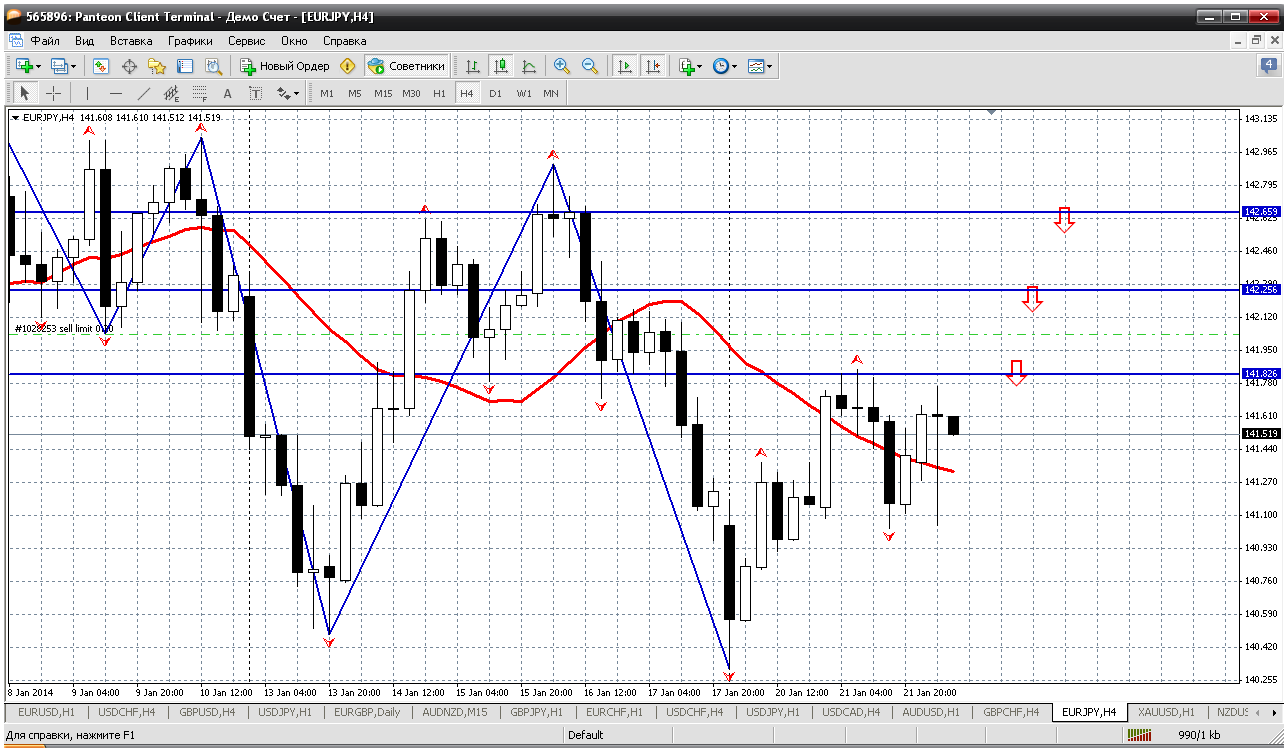Open the Market Watch window icon
Viewport: 1288px width, 748px height.
pos(101,66)
